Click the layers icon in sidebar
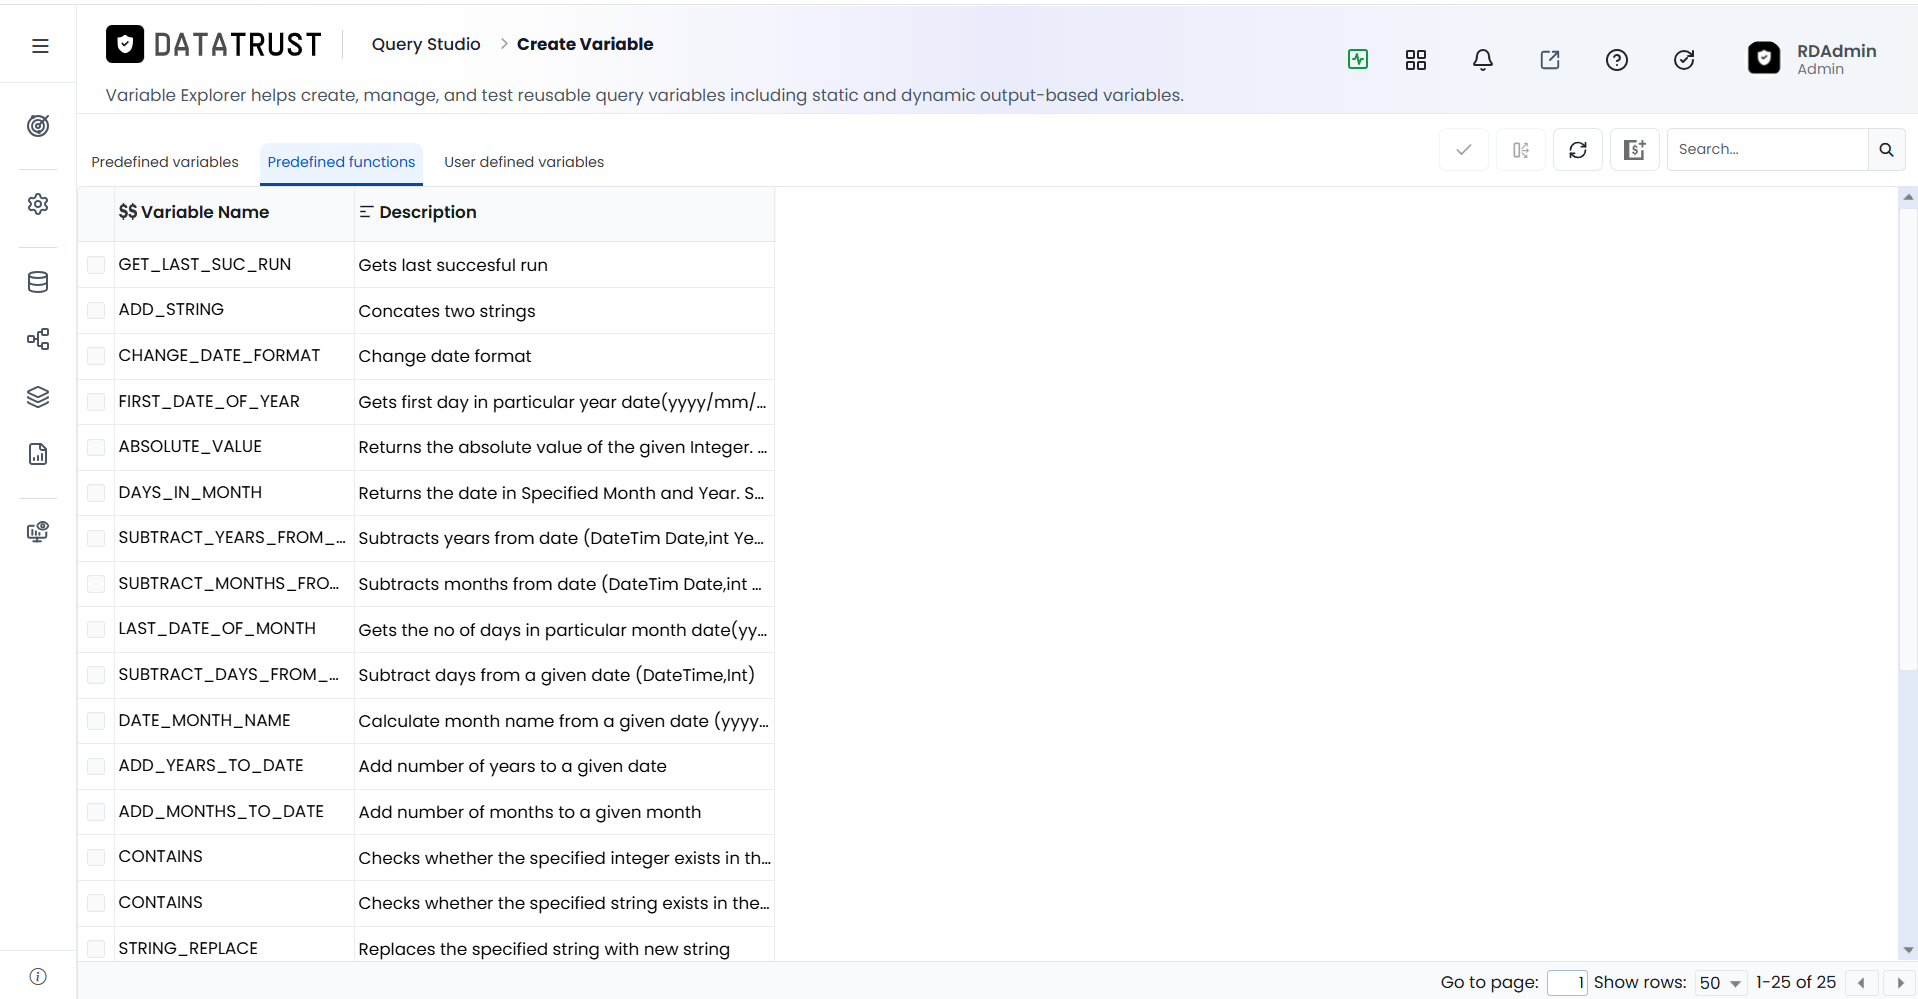This screenshot has width=1918, height=999. (x=38, y=397)
